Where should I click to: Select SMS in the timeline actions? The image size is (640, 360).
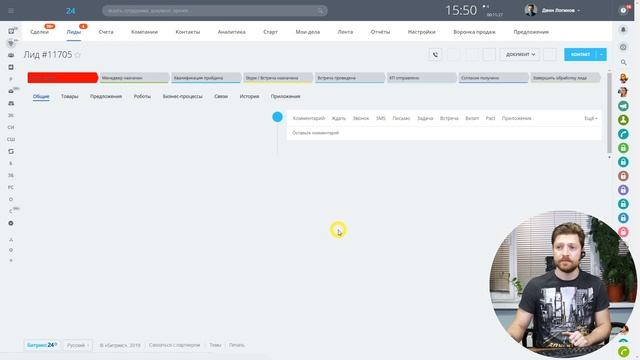[x=380, y=118]
